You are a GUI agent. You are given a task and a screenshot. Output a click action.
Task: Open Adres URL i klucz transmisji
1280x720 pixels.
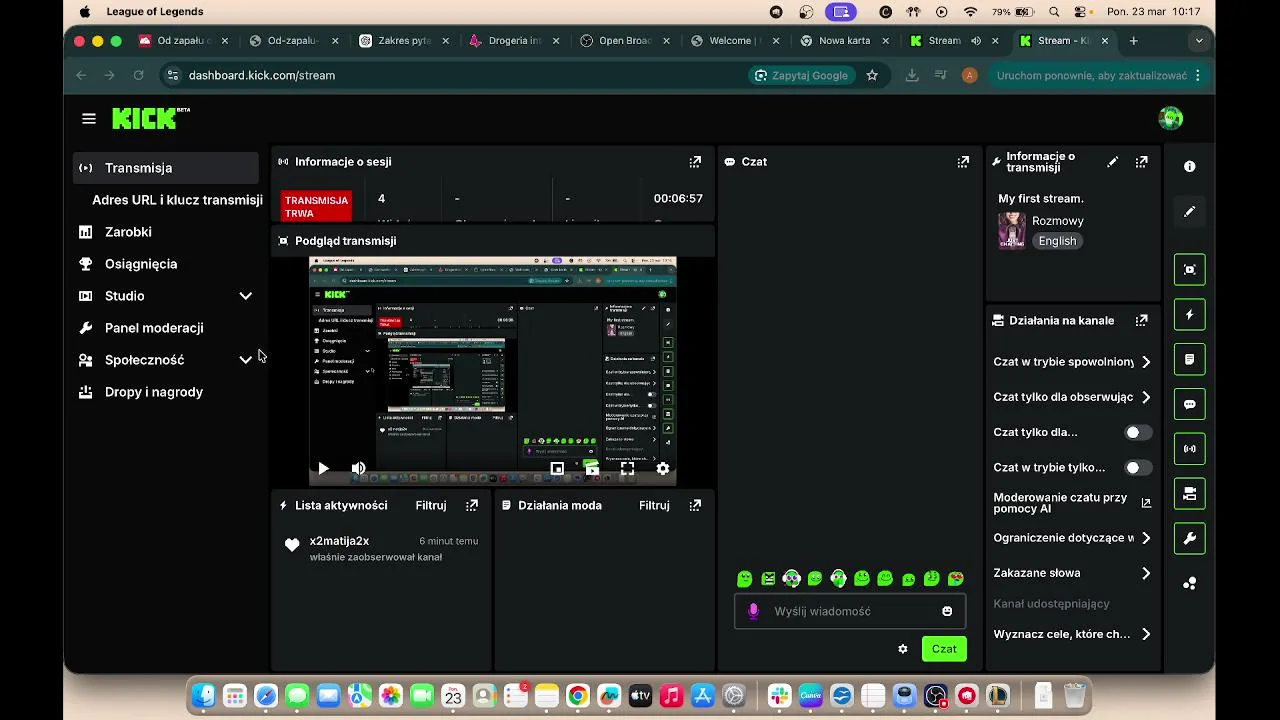pyautogui.click(x=177, y=200)
